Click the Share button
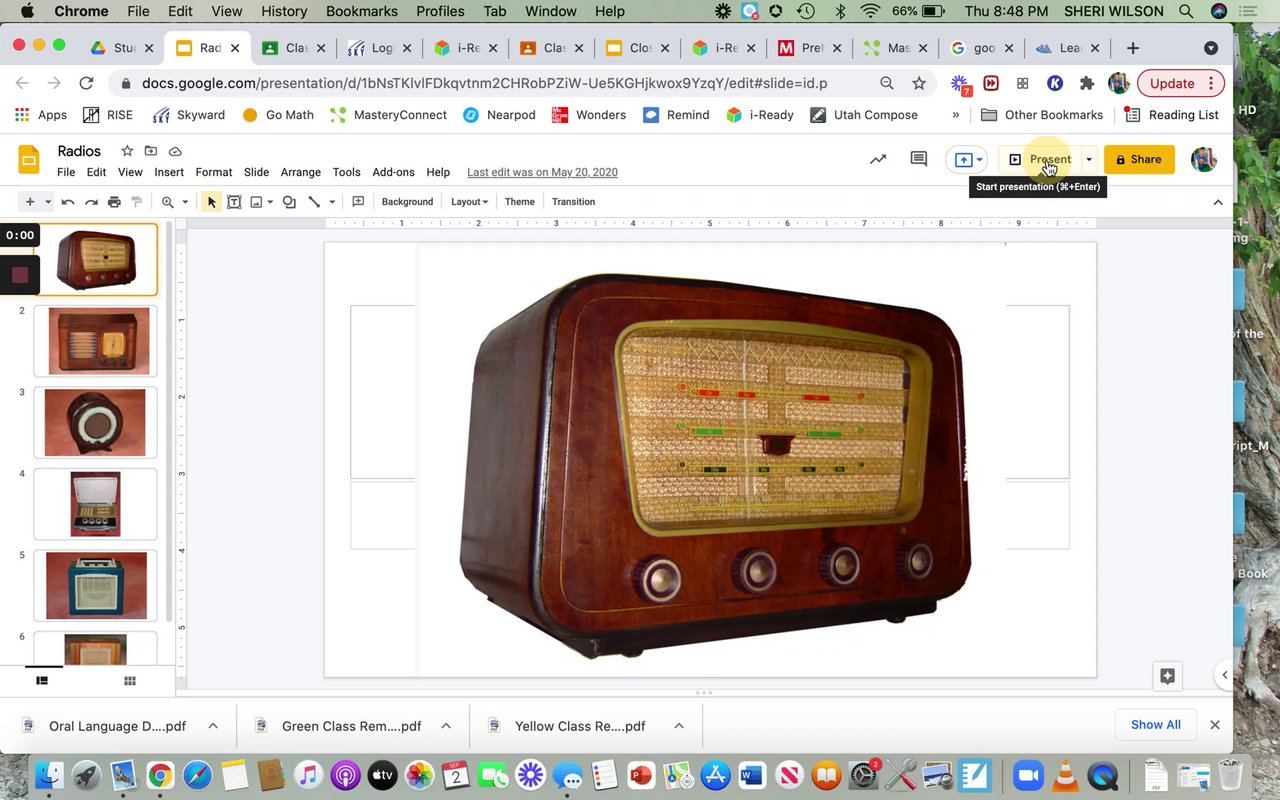 pyautogui.click(x=1139, y=159)
